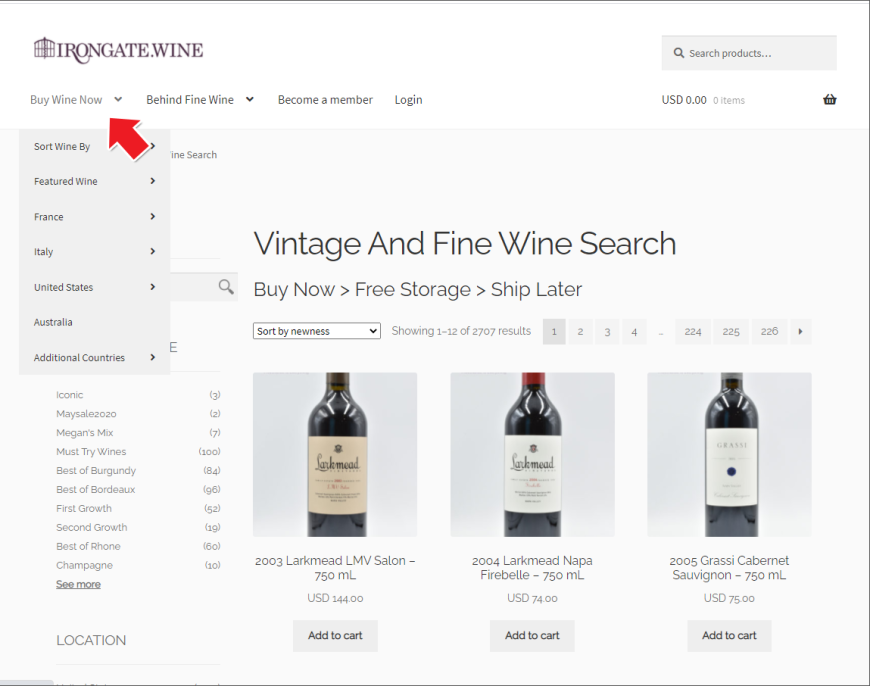Expand United States submenu arrow
The width and height of the screenshot is (870, 686).
click(153, 287)
